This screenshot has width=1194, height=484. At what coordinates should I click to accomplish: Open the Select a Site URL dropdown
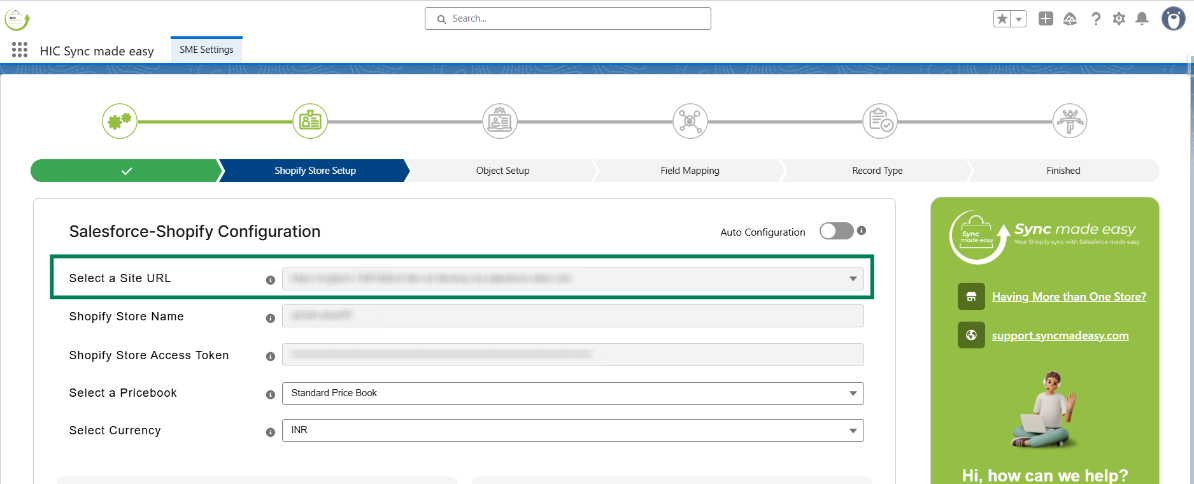pos(573,279)
